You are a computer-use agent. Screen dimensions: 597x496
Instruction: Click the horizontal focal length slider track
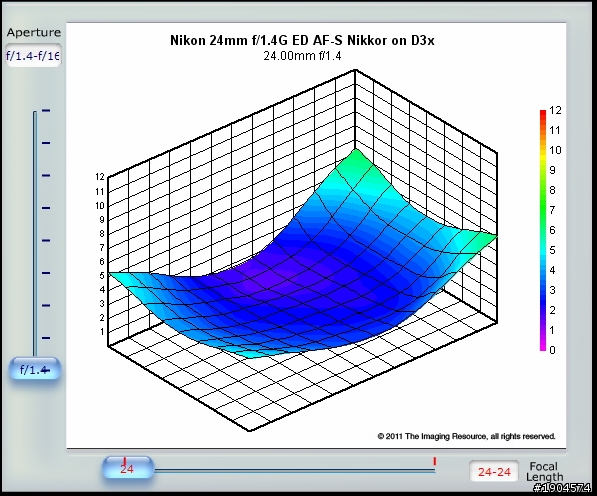click(x=294, y=470)
